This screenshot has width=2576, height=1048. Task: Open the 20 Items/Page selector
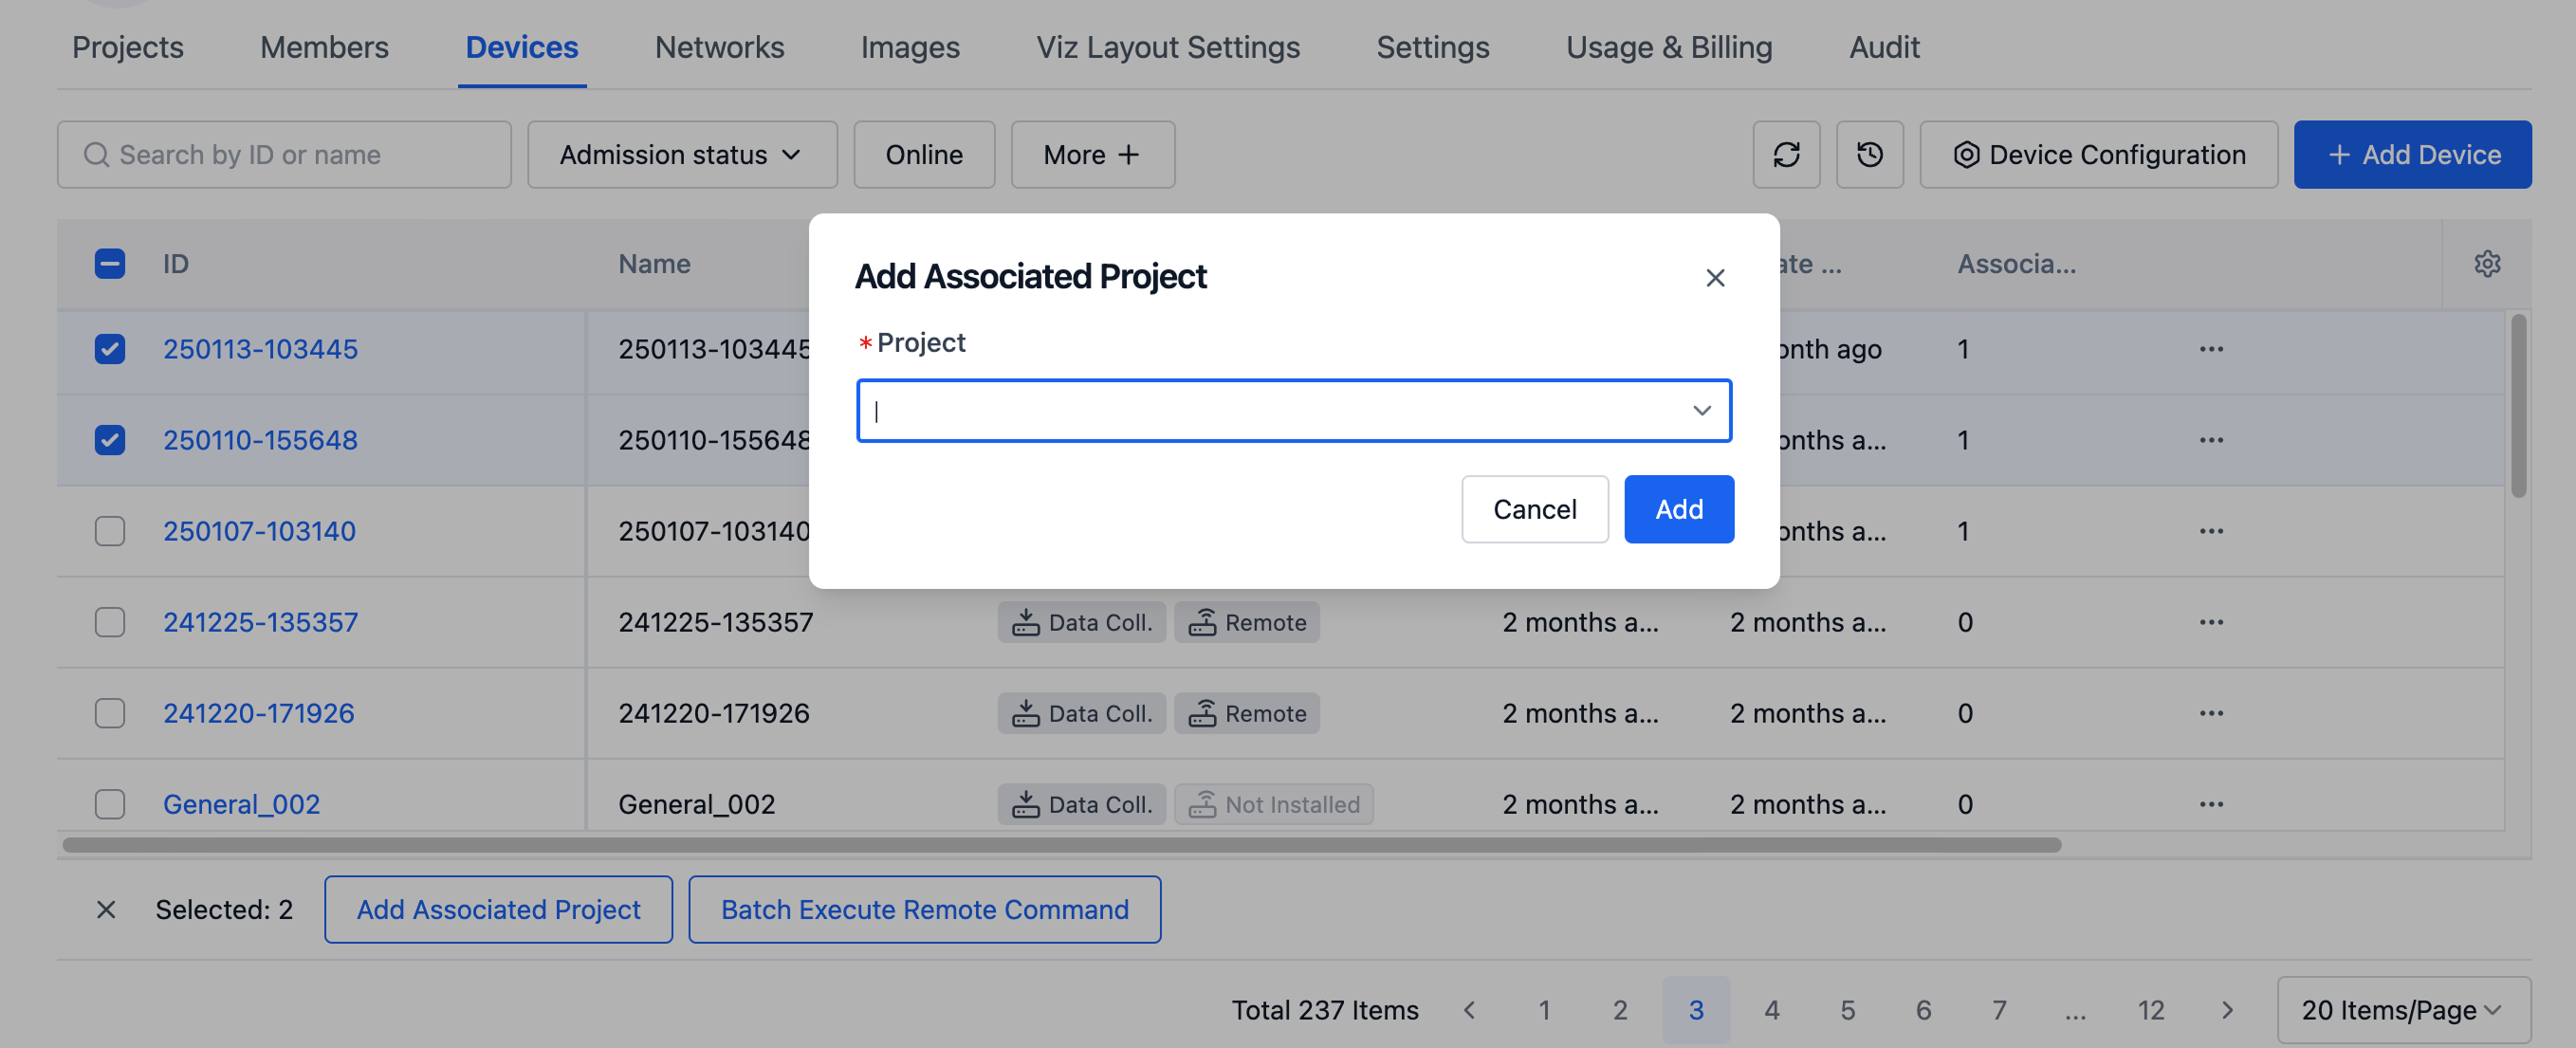pyautogui.click(x=2403, y=1010)
